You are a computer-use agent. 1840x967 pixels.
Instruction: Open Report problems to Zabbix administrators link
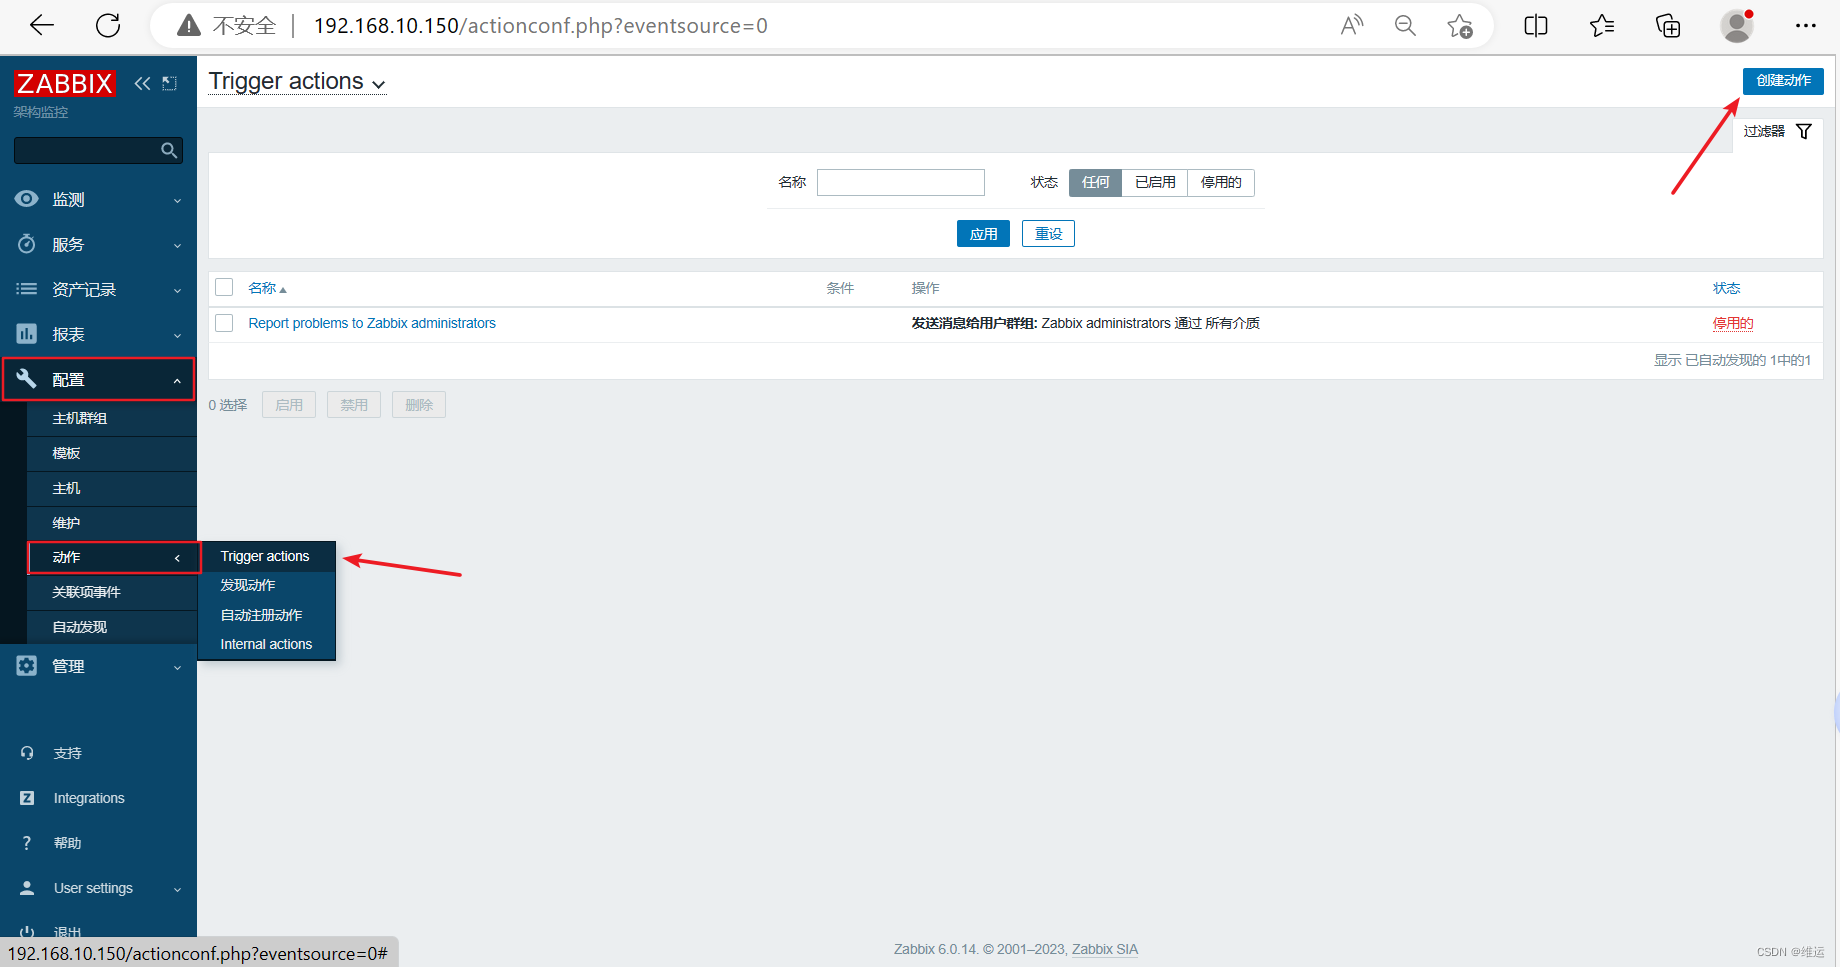pyautogui.click(x=372, y=323)
